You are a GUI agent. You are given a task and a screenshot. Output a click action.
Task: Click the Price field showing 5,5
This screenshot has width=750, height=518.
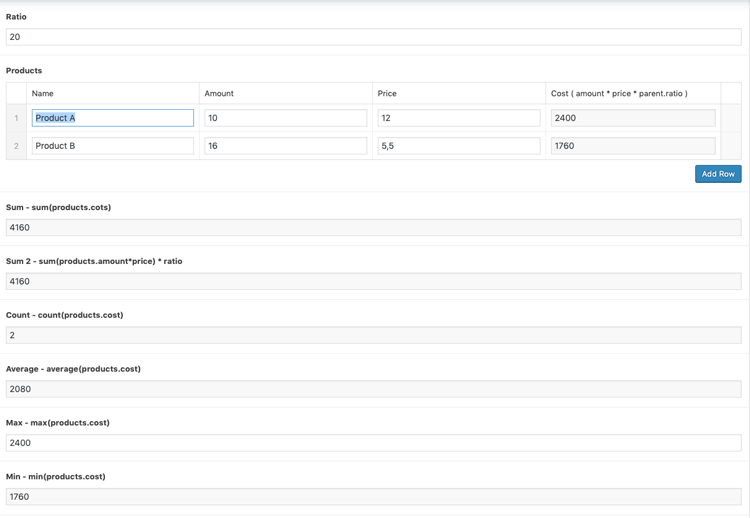pos(459,146)
